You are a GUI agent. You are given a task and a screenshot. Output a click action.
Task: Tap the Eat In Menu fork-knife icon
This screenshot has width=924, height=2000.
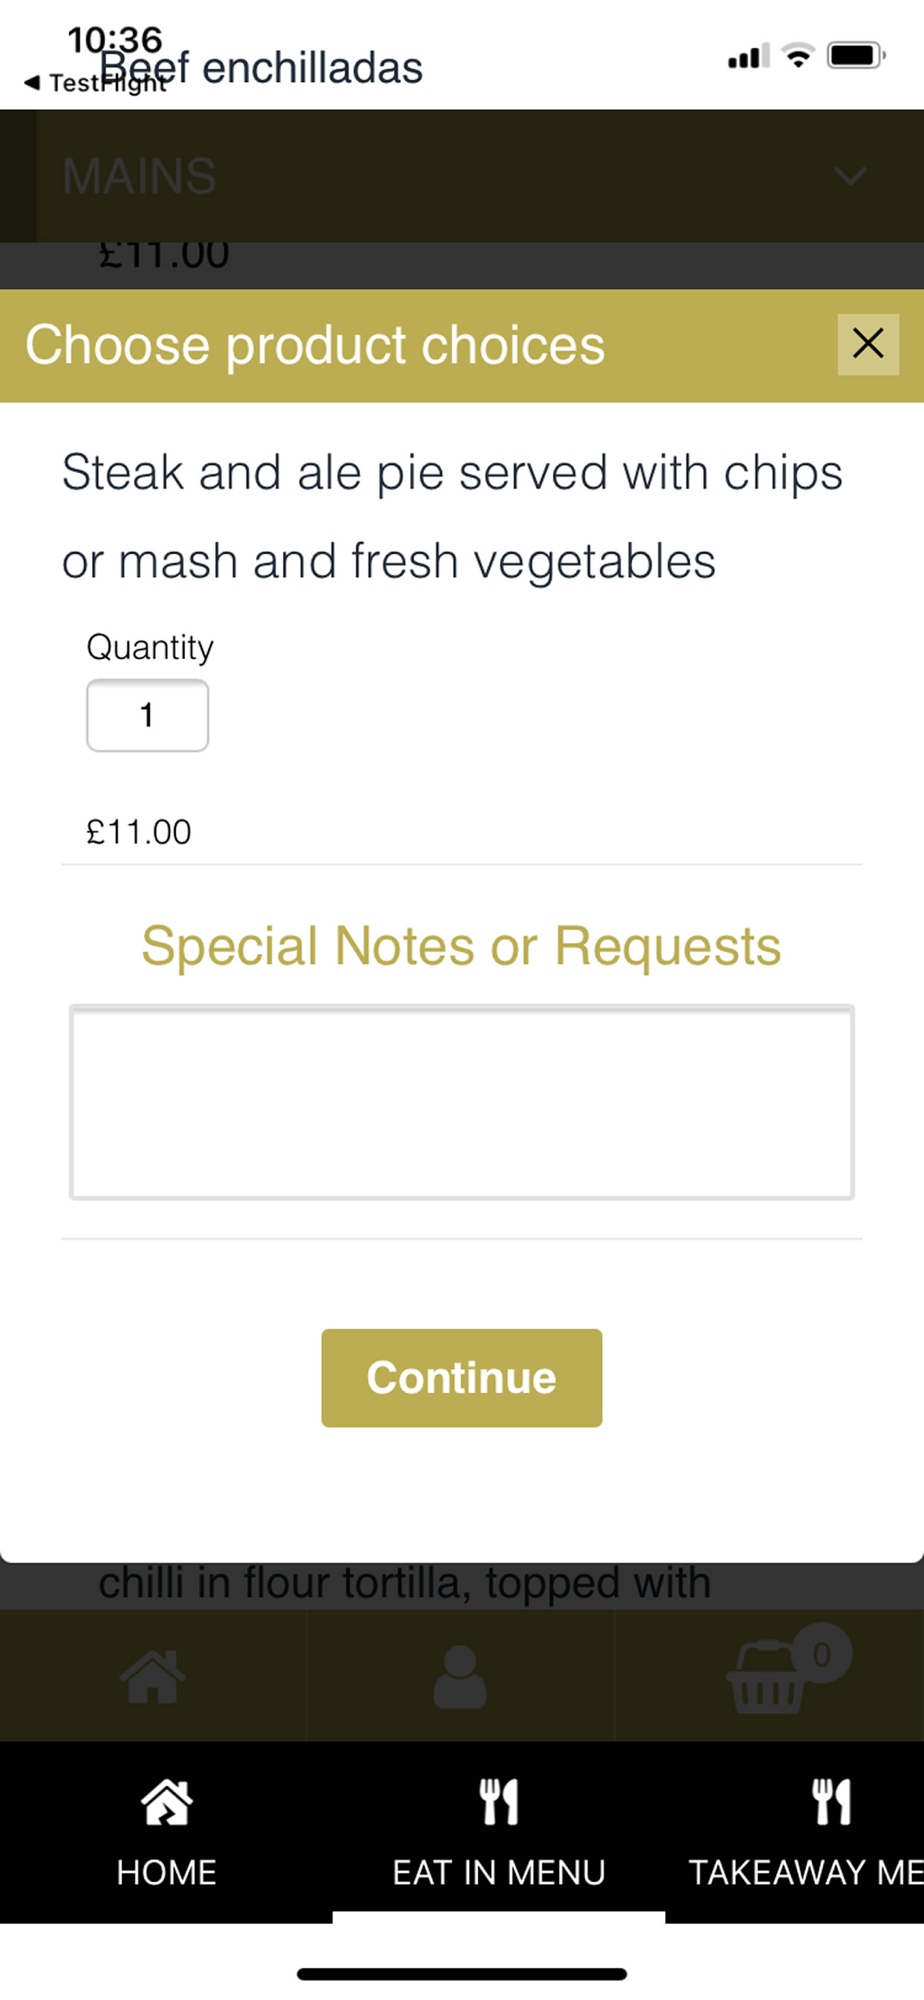click(498, 1802)
